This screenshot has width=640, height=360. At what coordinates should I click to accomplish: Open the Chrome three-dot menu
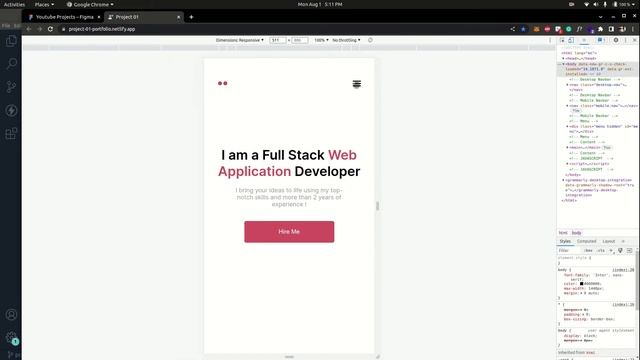[633, 29]
